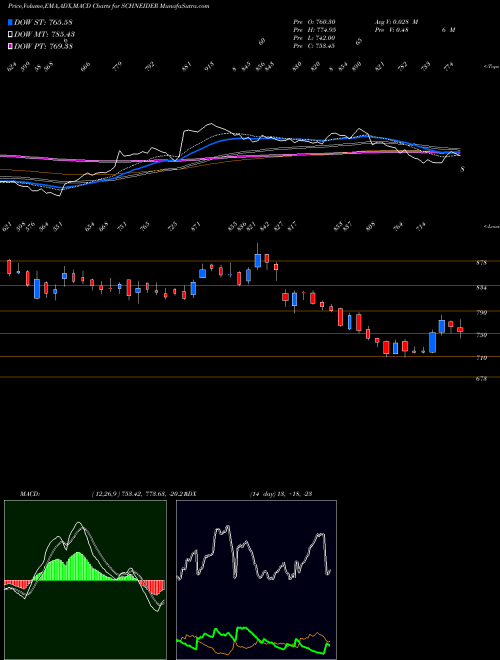Viewport: 500px width, 660px height.
Task: Click the magenta DOW PT legend swatch
Action: coord(10,45)
